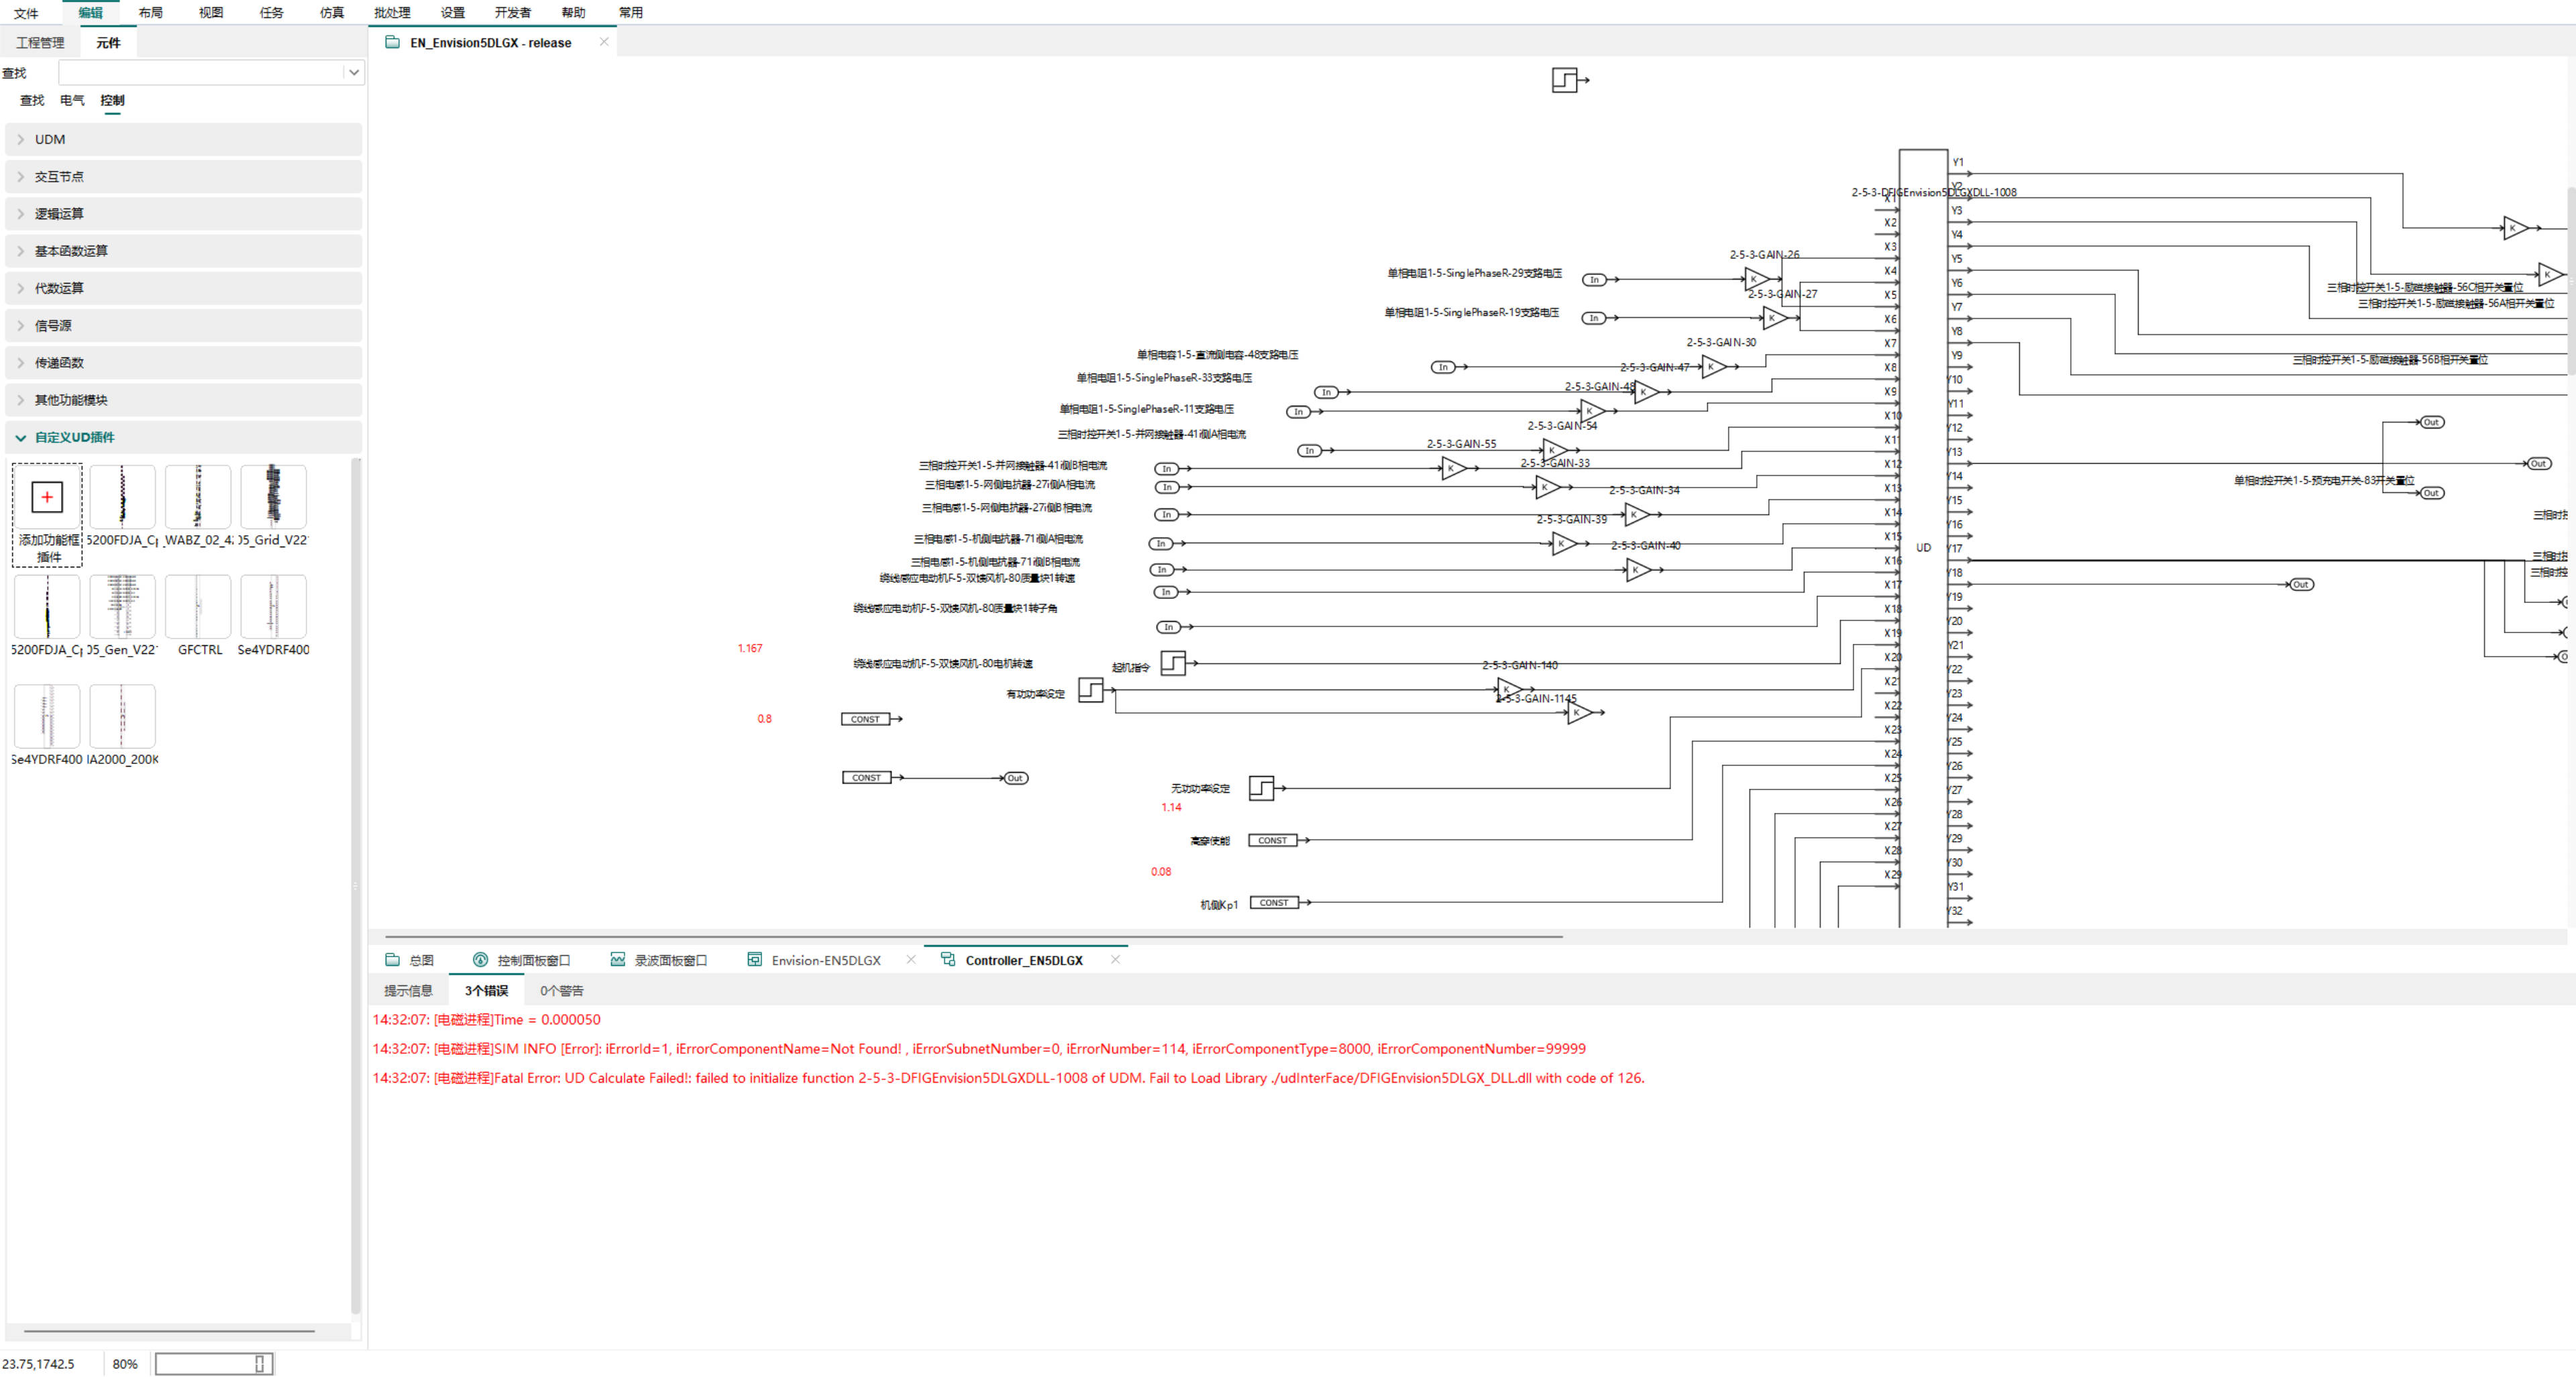Screen dimensions: 2576x1377
Task: Click the step block next to 起机指令
Action: (1173, 663)
